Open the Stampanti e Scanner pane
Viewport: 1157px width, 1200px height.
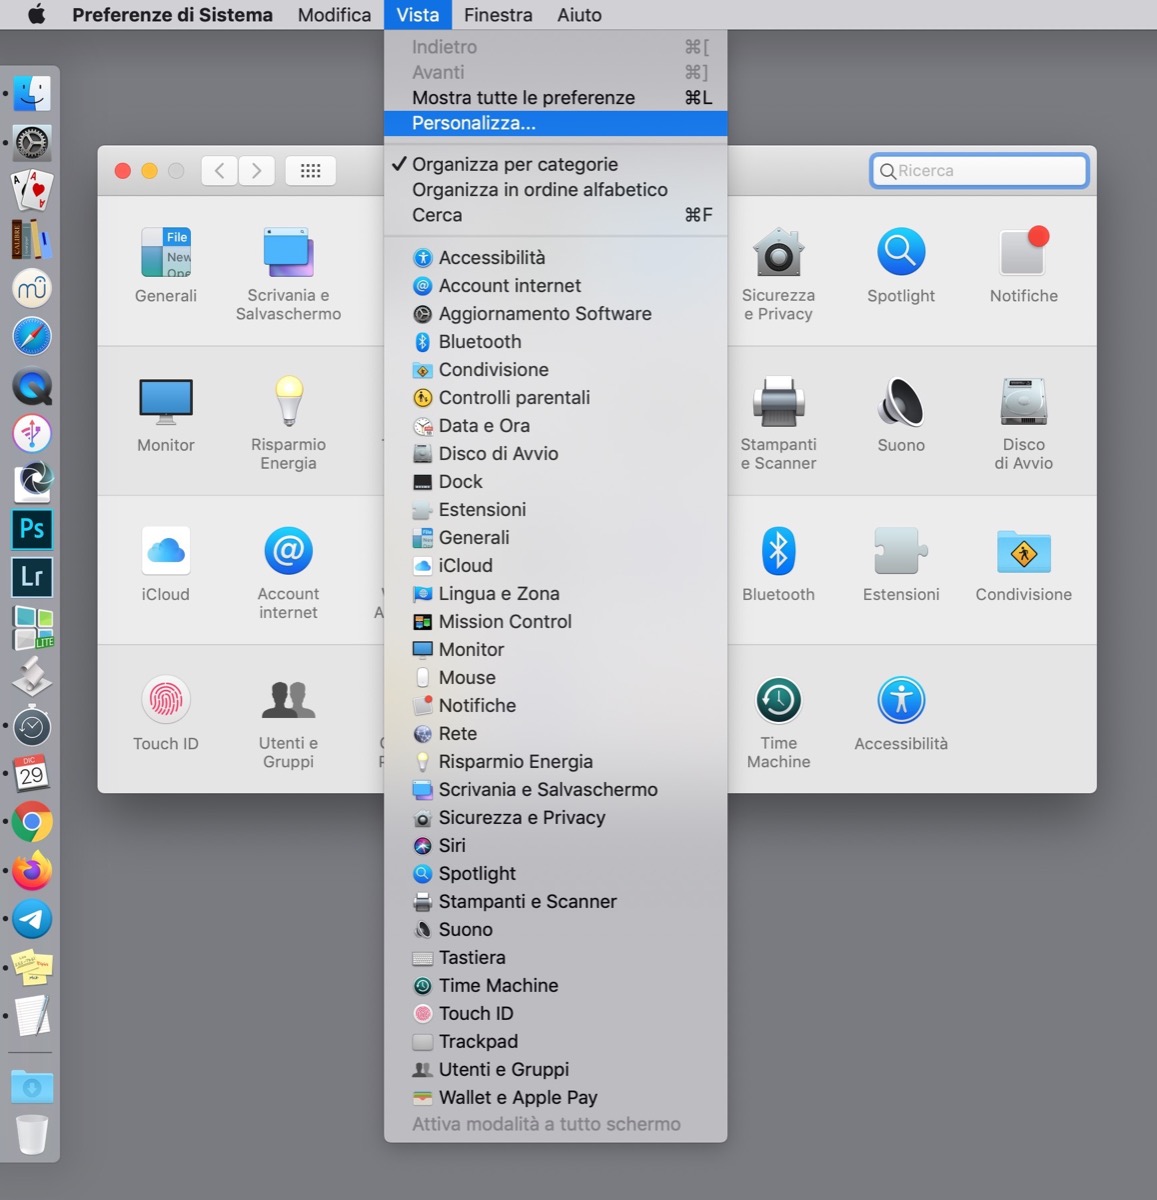click(778, 403)
